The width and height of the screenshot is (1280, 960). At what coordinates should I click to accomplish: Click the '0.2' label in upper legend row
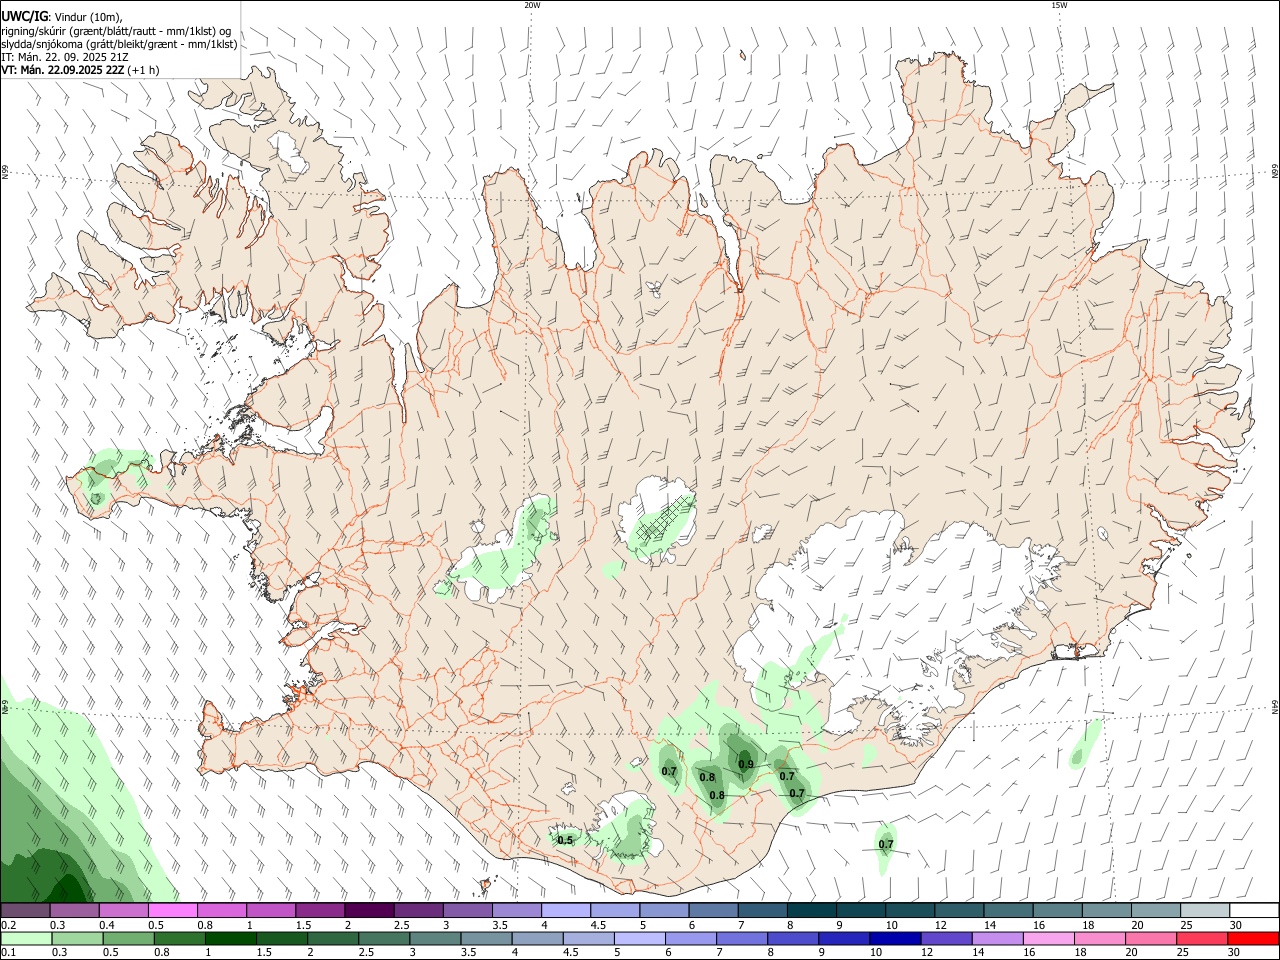point(8,925)
